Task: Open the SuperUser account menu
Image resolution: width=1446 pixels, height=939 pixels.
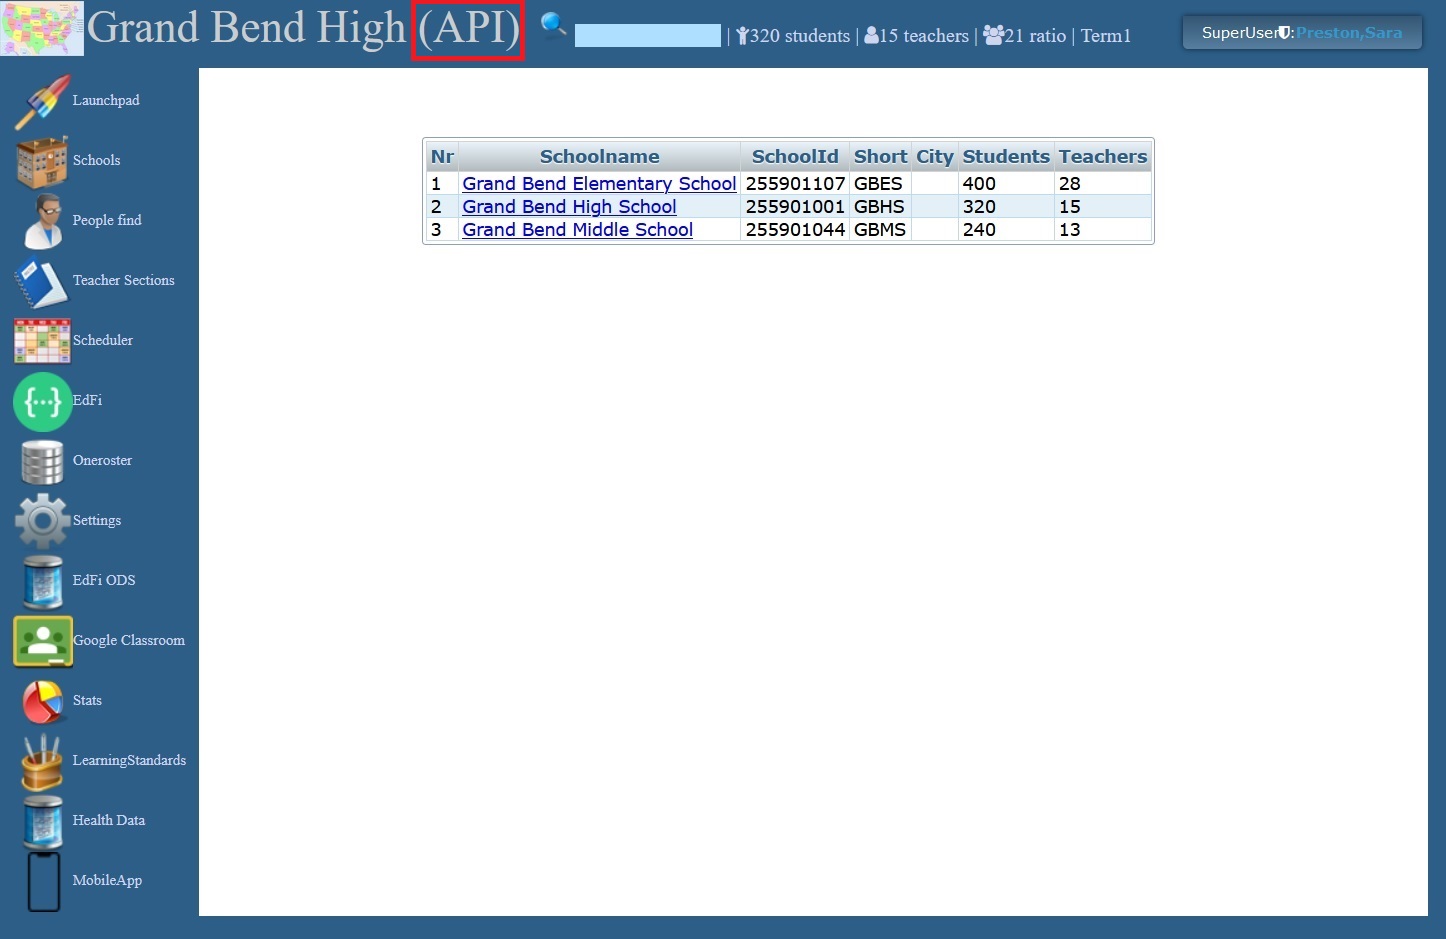Action: tap(1301, 32)
